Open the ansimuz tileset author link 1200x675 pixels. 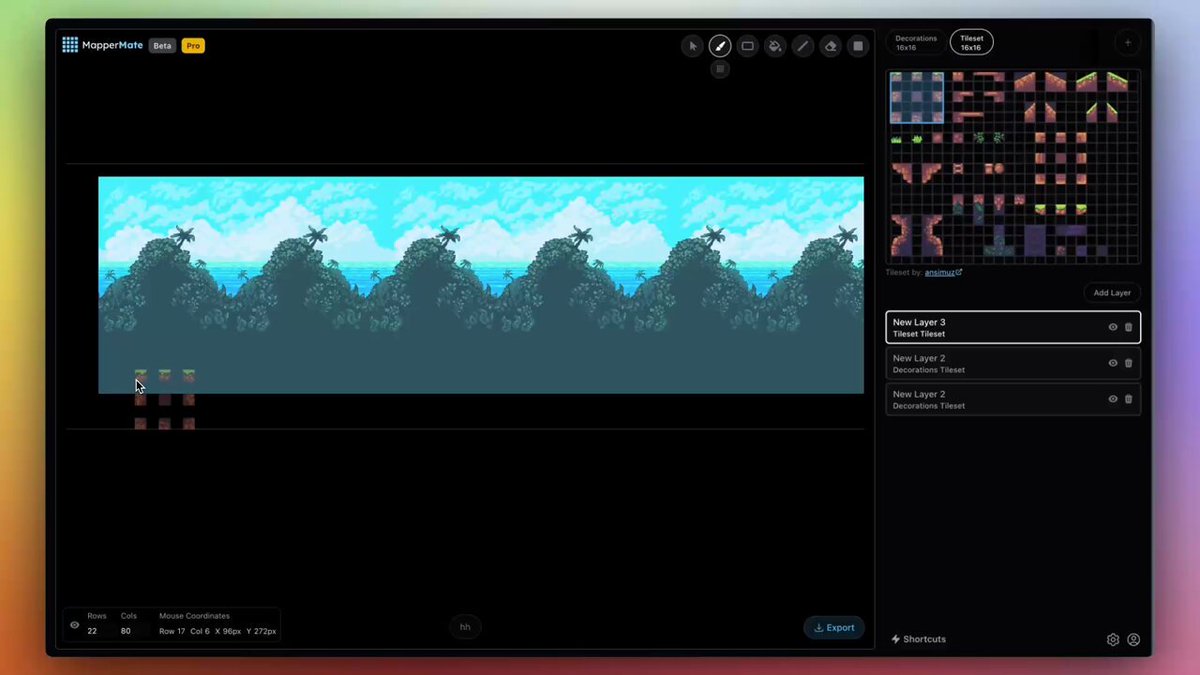pyautogui.click(x=943, y=272)
